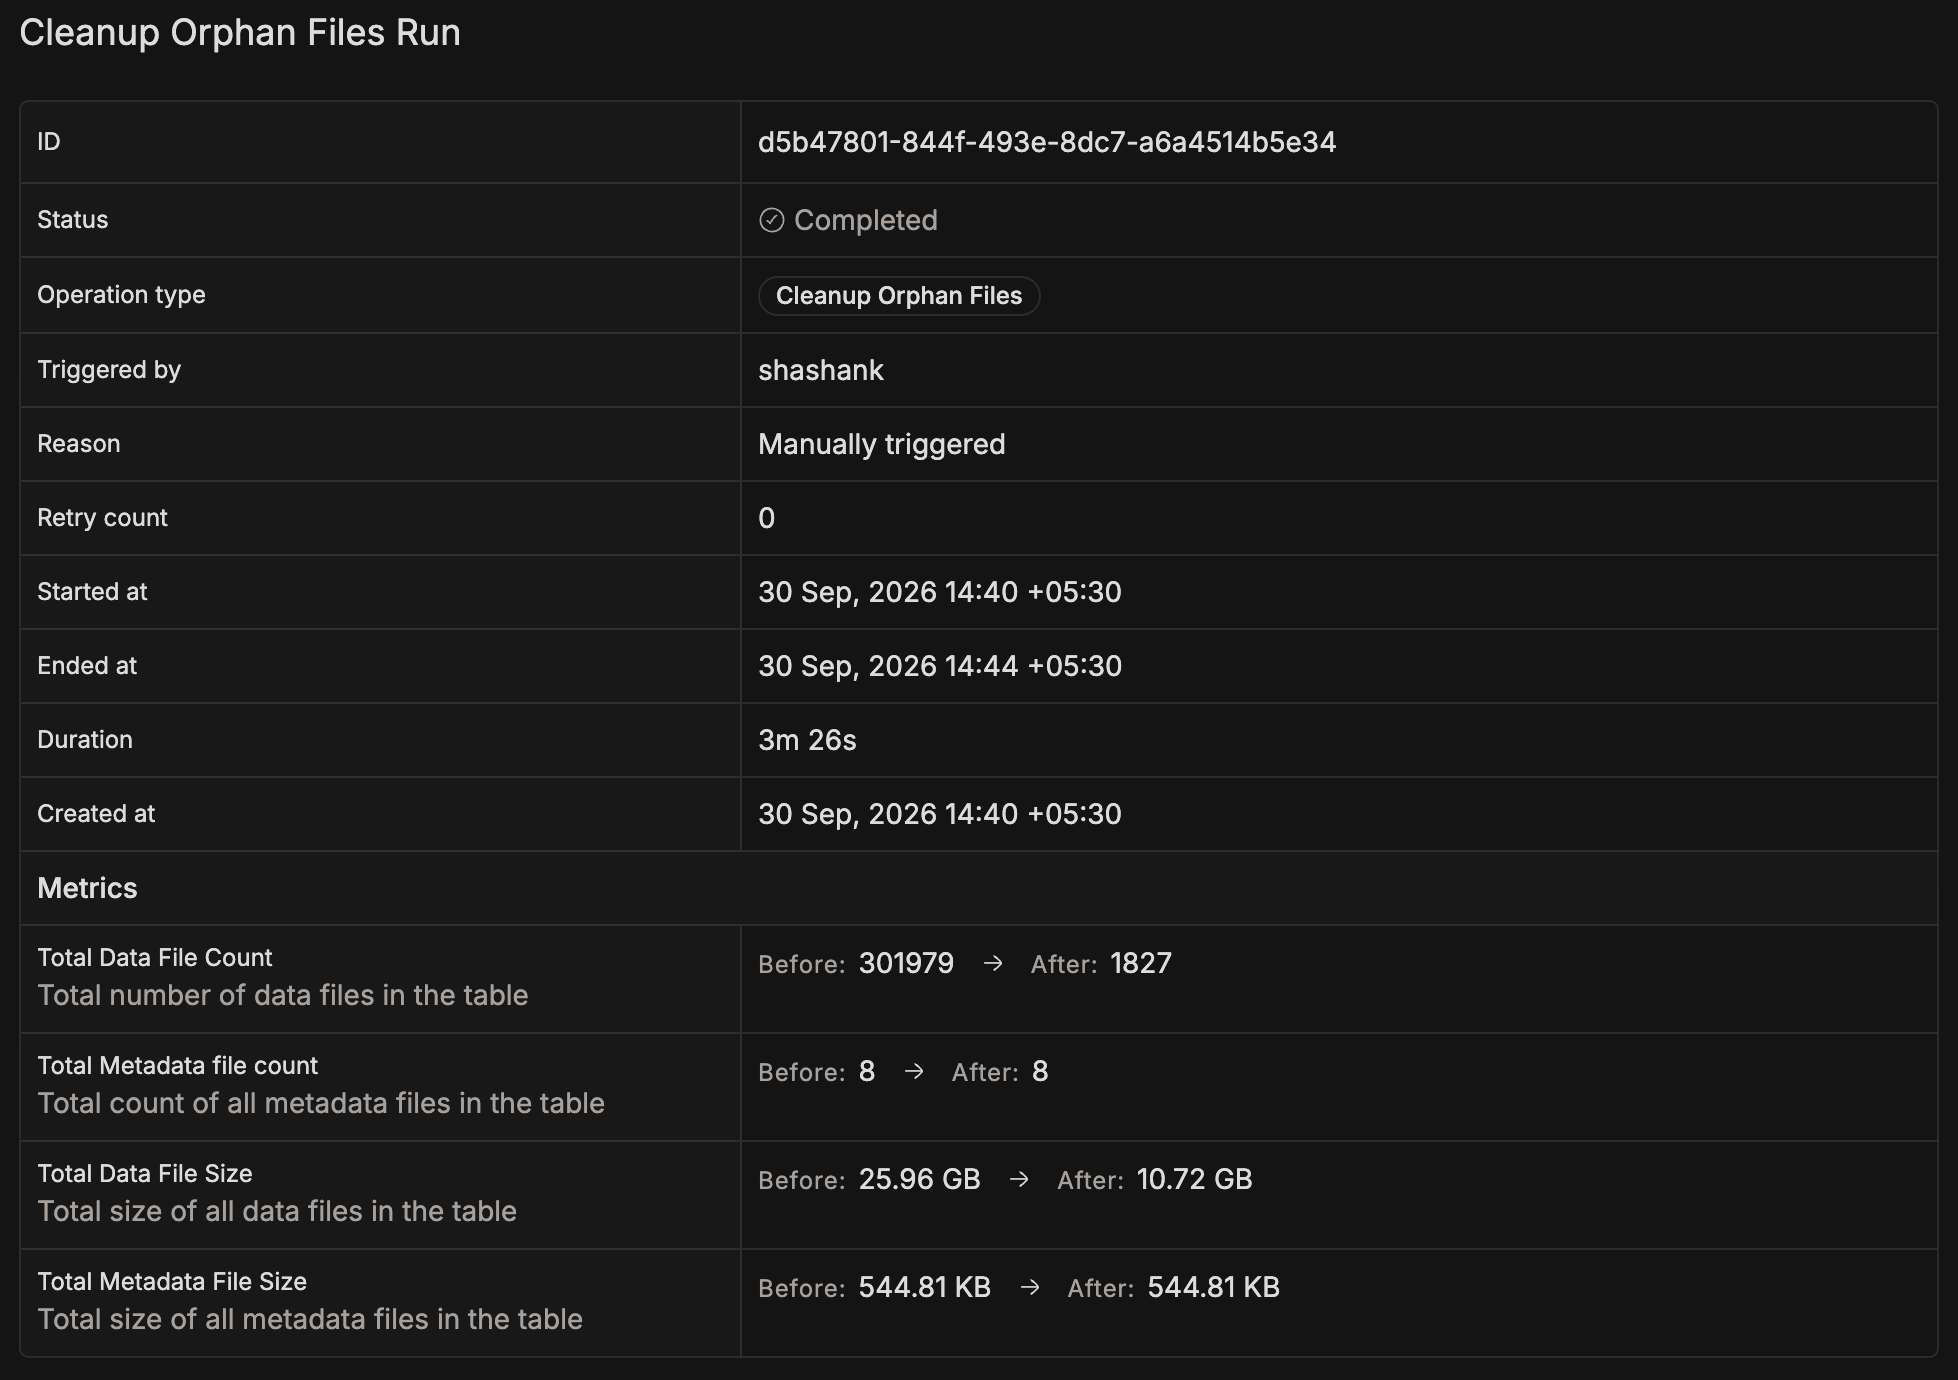Click the 'Ended at' row label
Screen dimensions: 1958x1380
[x=87, y=666]
